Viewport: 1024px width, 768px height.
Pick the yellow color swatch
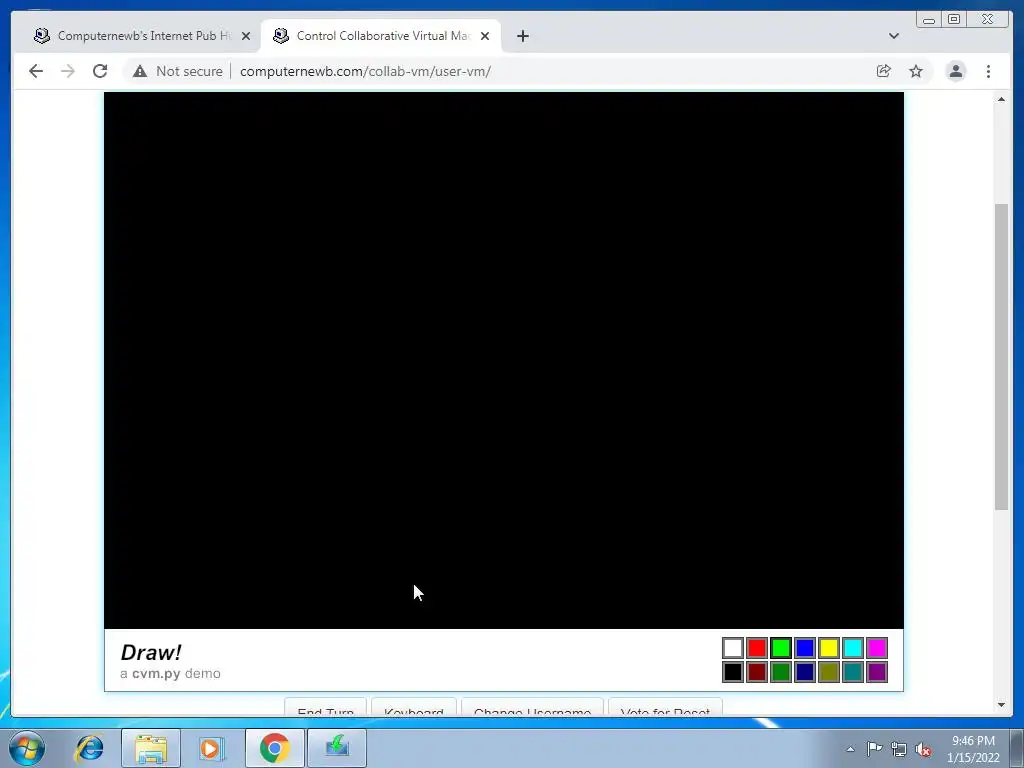[x=829, y=648]
